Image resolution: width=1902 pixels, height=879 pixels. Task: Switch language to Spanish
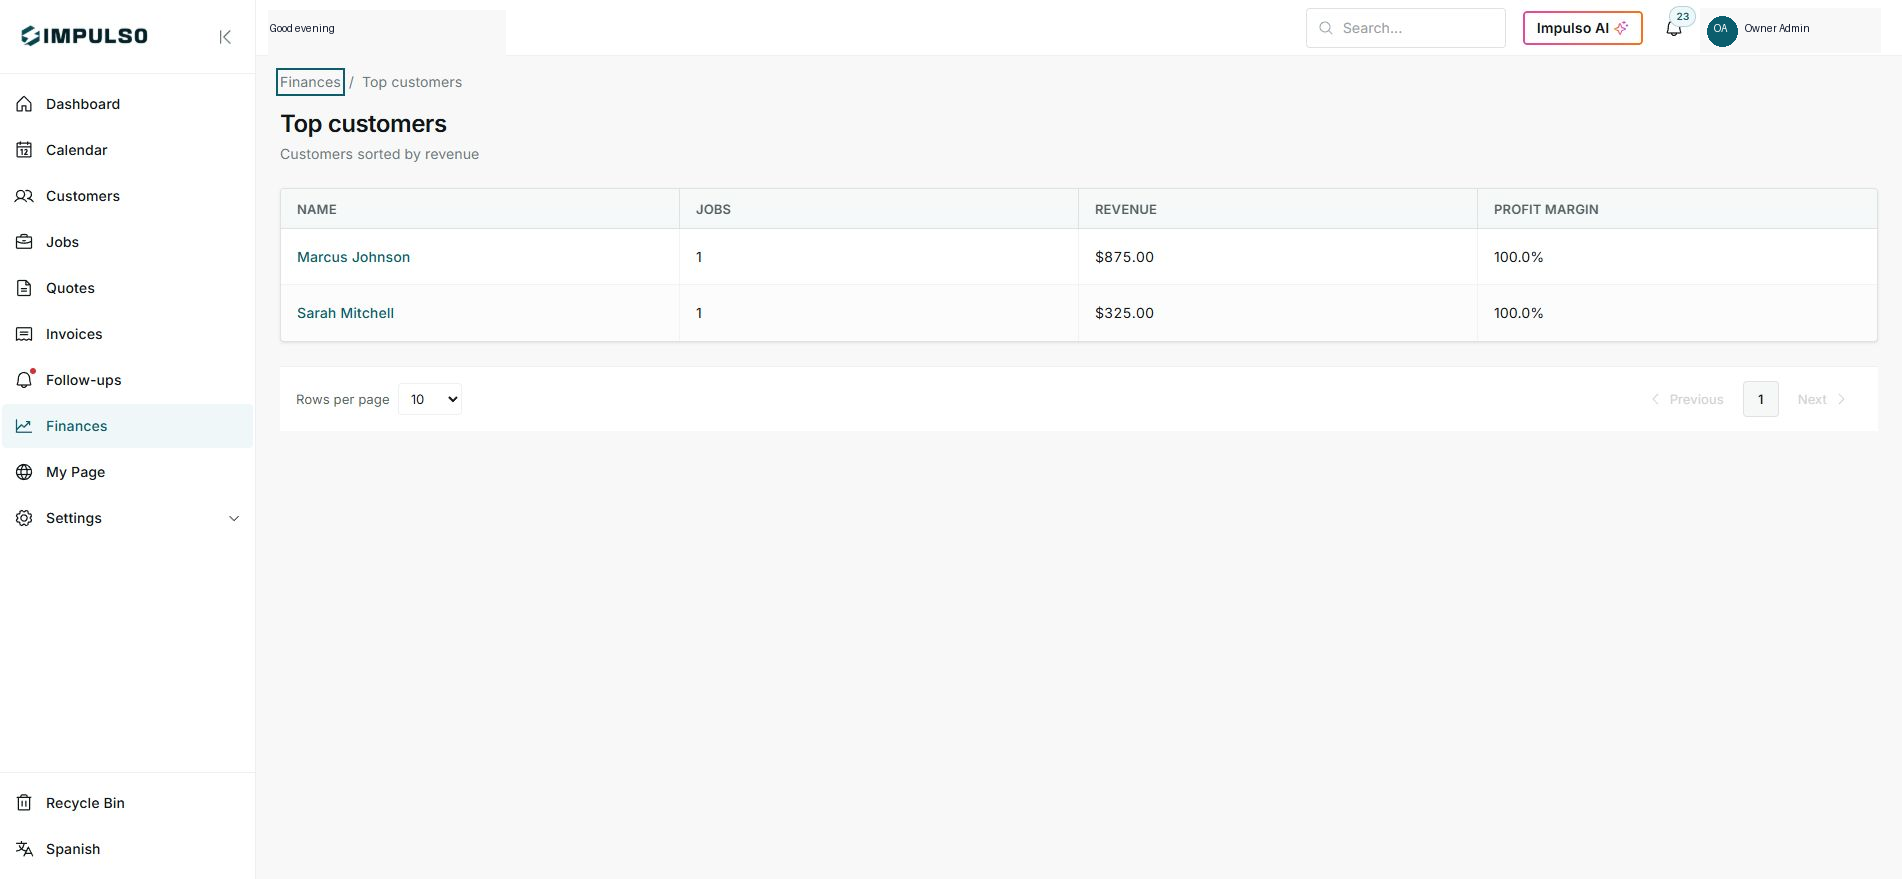(x=128, y=849)
